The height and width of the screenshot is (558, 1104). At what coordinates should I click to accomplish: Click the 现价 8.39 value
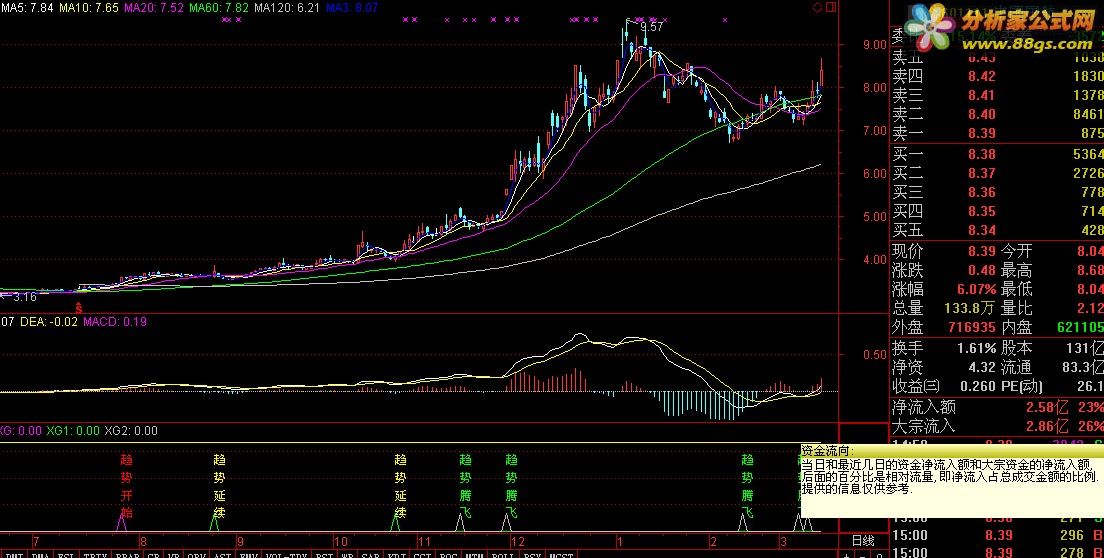point(981,251)
